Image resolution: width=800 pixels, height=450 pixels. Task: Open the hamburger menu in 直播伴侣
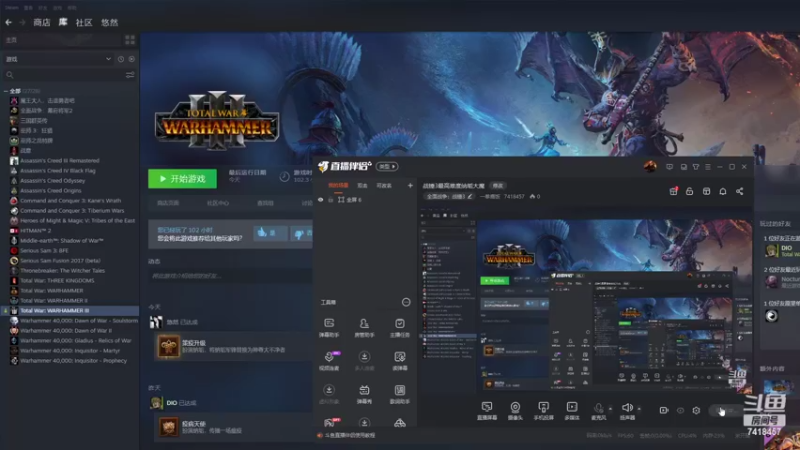(x=708, y=167)
